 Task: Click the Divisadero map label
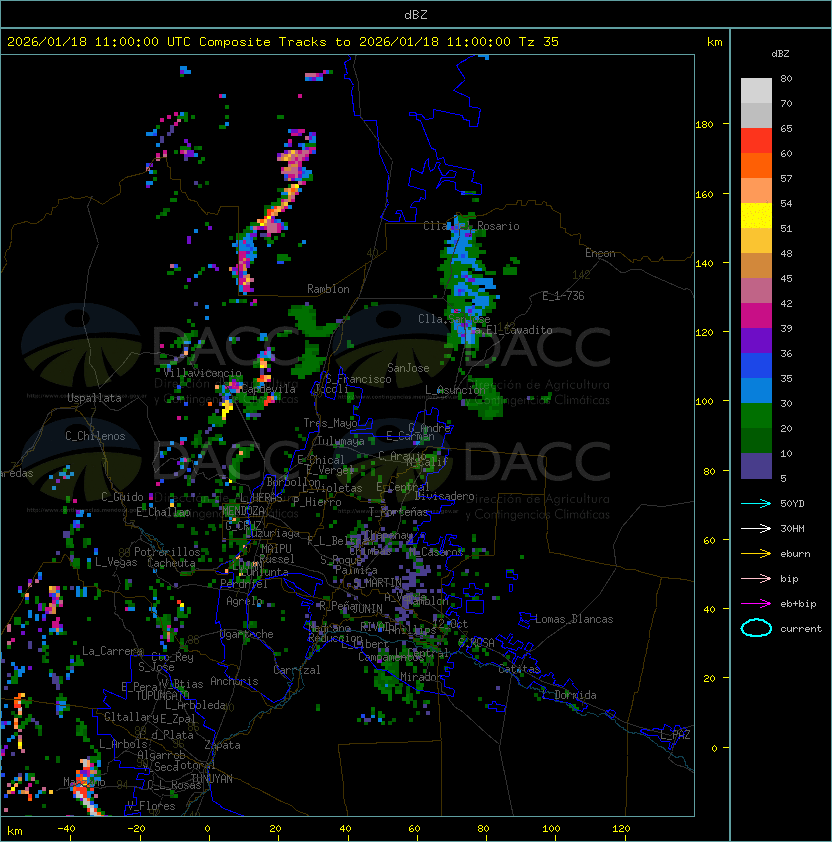(445, 496)
